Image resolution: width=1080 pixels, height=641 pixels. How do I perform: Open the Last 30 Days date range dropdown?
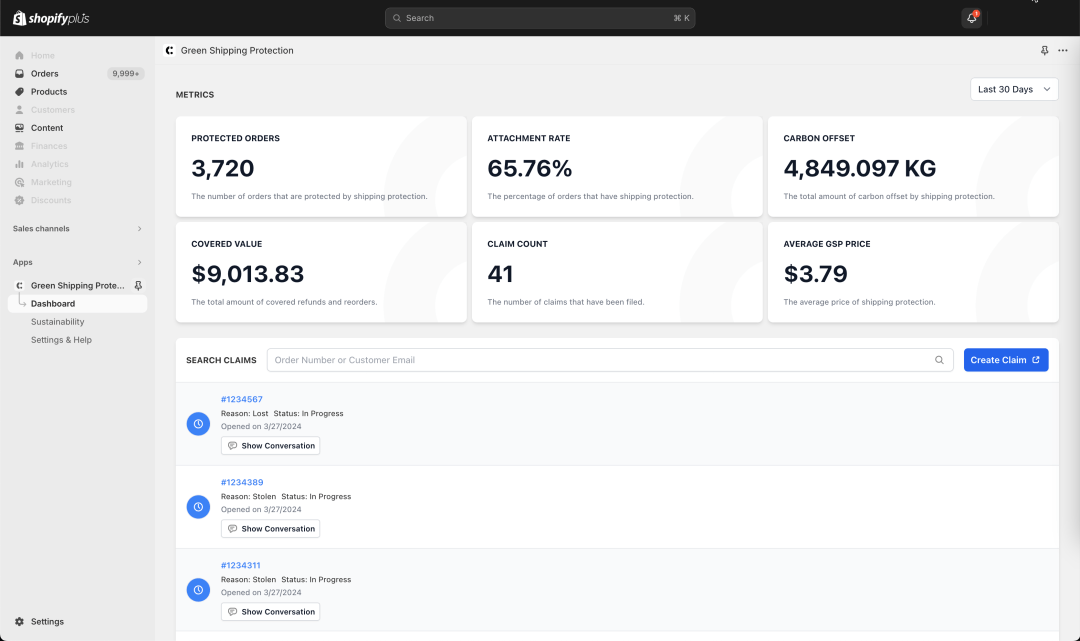click(1014, 90)
